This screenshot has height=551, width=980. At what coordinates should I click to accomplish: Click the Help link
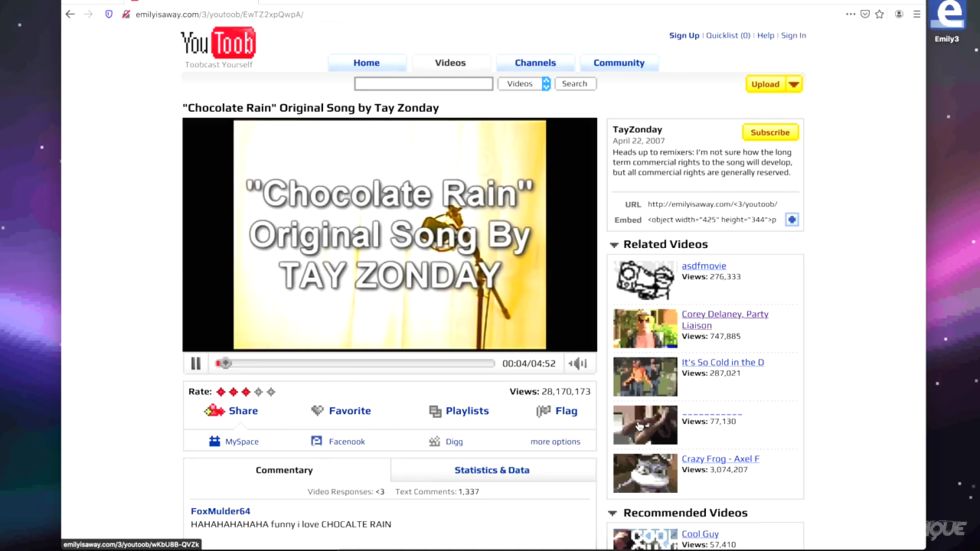click(766, 36)
